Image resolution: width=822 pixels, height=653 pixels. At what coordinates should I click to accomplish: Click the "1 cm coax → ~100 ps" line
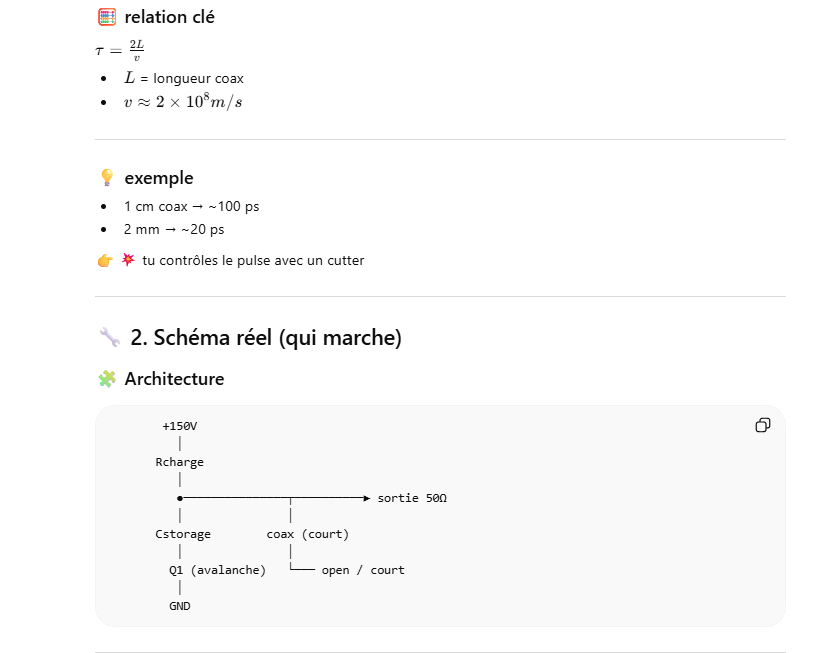191,206
